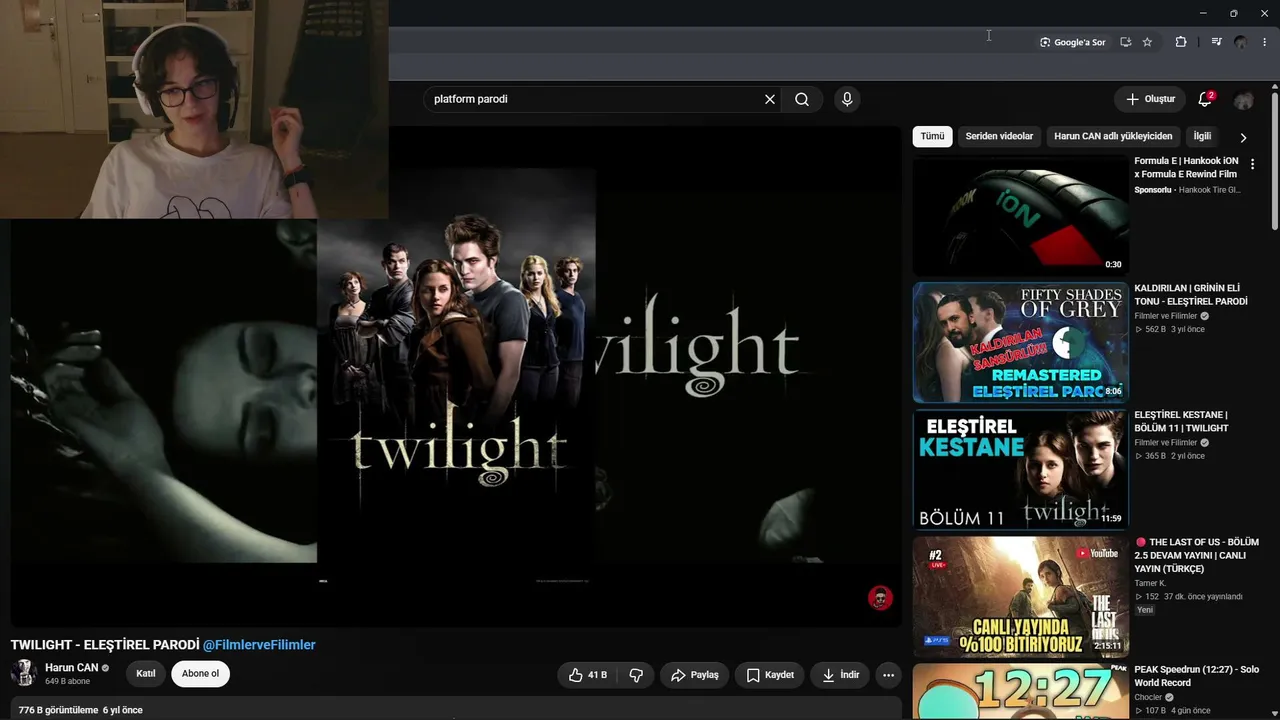
Task: Open the Formula E Hankook ad thumbnail
Action: click(x=1020, y=215)
